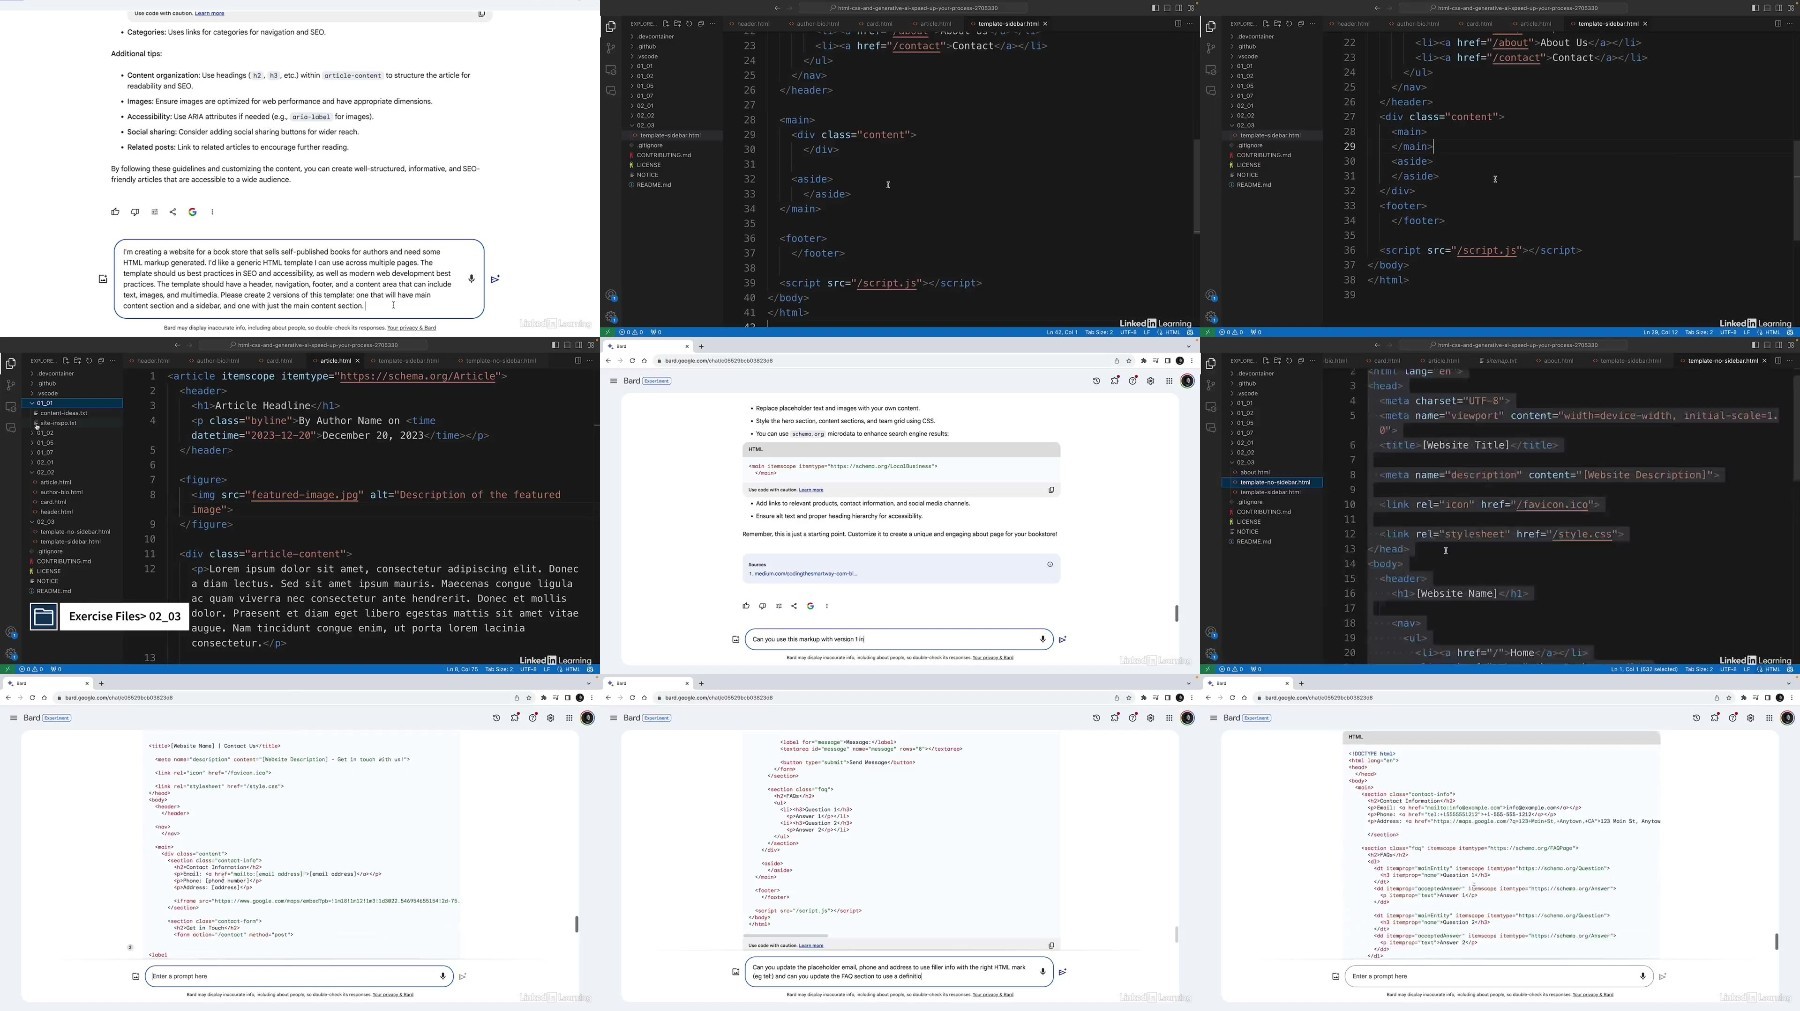This screenshot has width=1800, height=1011.
Task: Open content-ideas.txt in explorer tree
Action: [x=64, y=413]
